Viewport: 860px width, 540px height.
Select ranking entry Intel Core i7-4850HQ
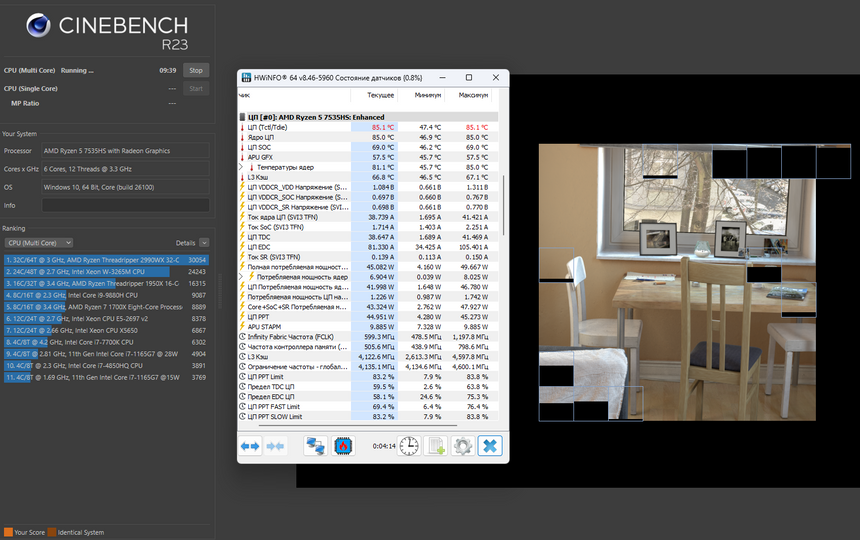(106, 366)
